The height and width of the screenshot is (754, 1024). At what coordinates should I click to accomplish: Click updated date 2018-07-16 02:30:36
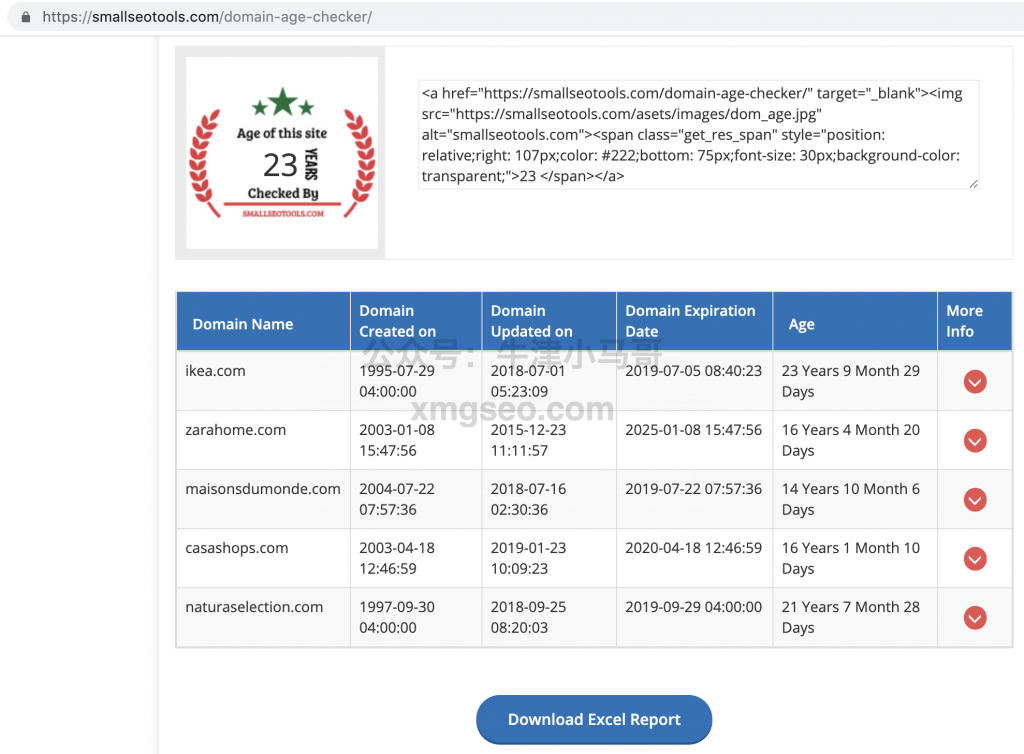[528, 499]
